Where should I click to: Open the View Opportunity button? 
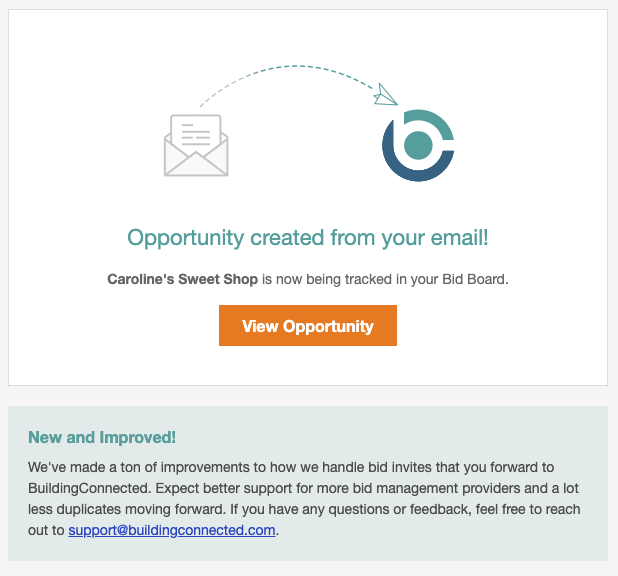(x=308, y=325)
